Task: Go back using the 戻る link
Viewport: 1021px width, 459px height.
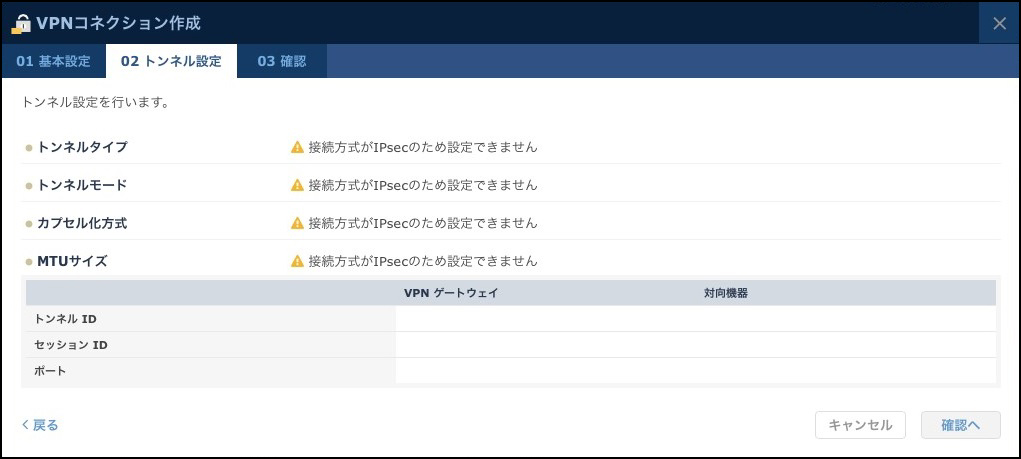Action: click(40, 425)
